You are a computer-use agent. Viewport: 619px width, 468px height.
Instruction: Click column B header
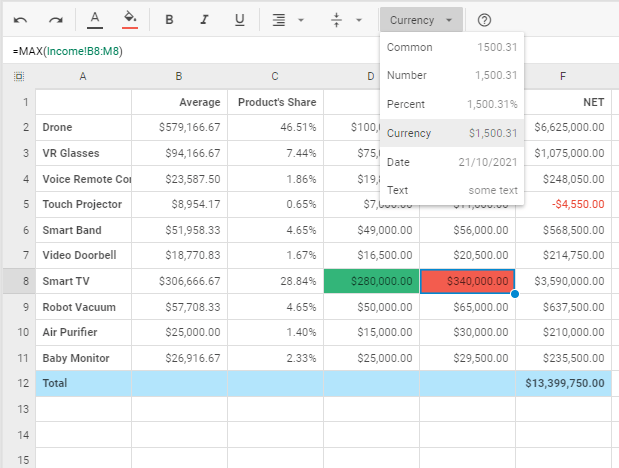coord(179,76)
